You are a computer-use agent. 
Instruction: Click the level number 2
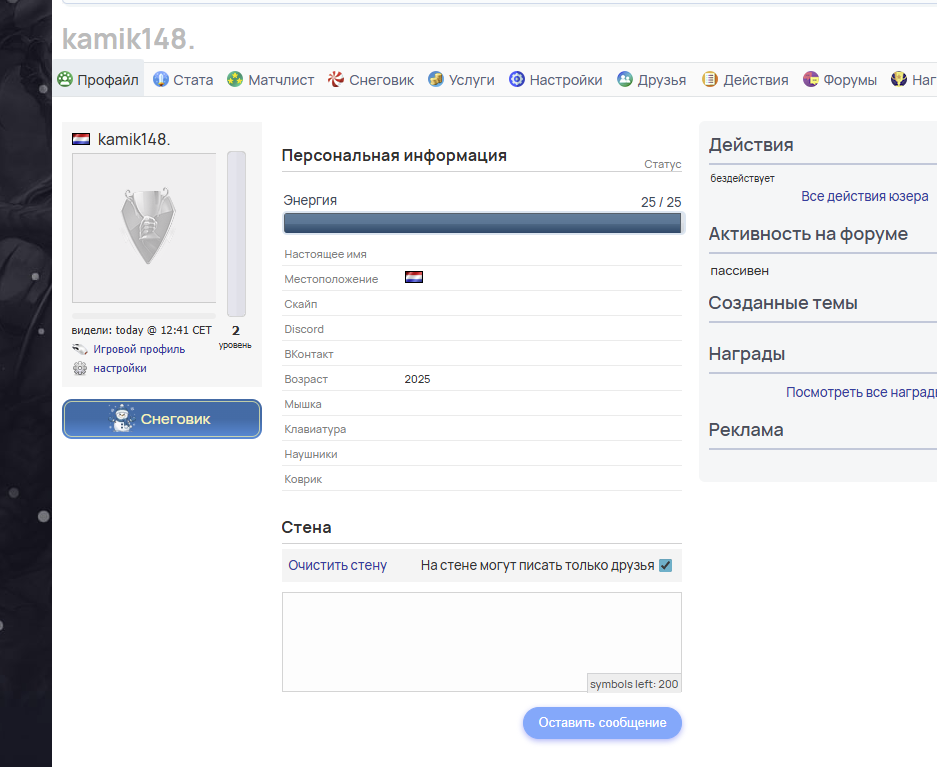(x=235, y=331)
